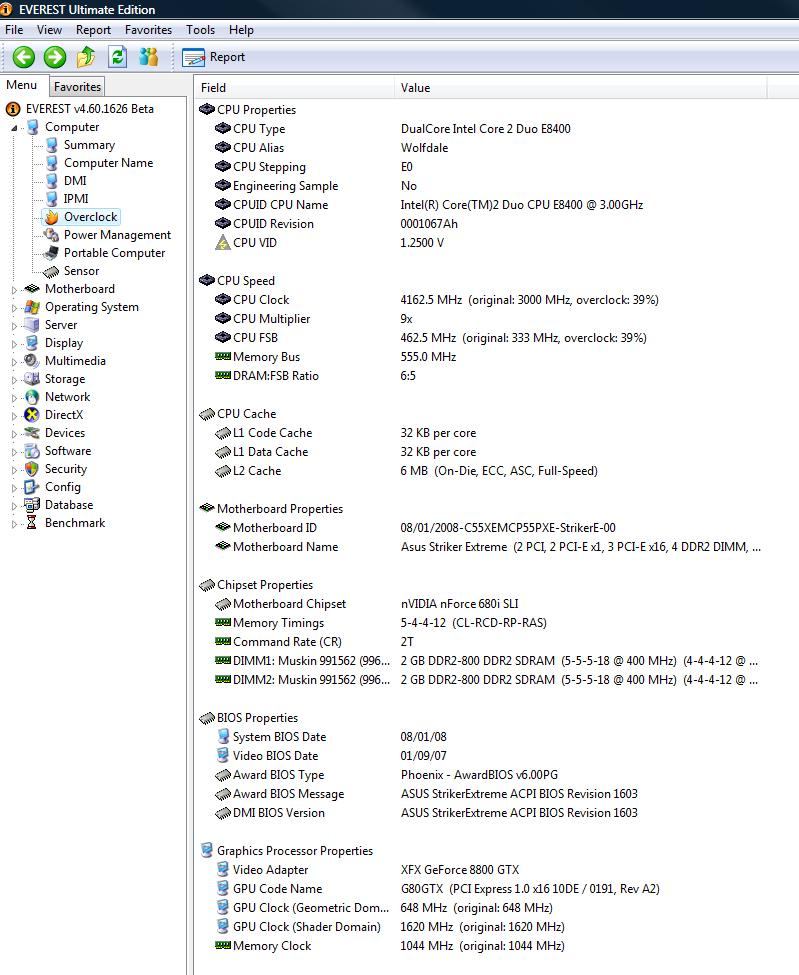Click the Security shield icon
The height and width of the screenshot is (975, 799).
click(x=32, y=469)
